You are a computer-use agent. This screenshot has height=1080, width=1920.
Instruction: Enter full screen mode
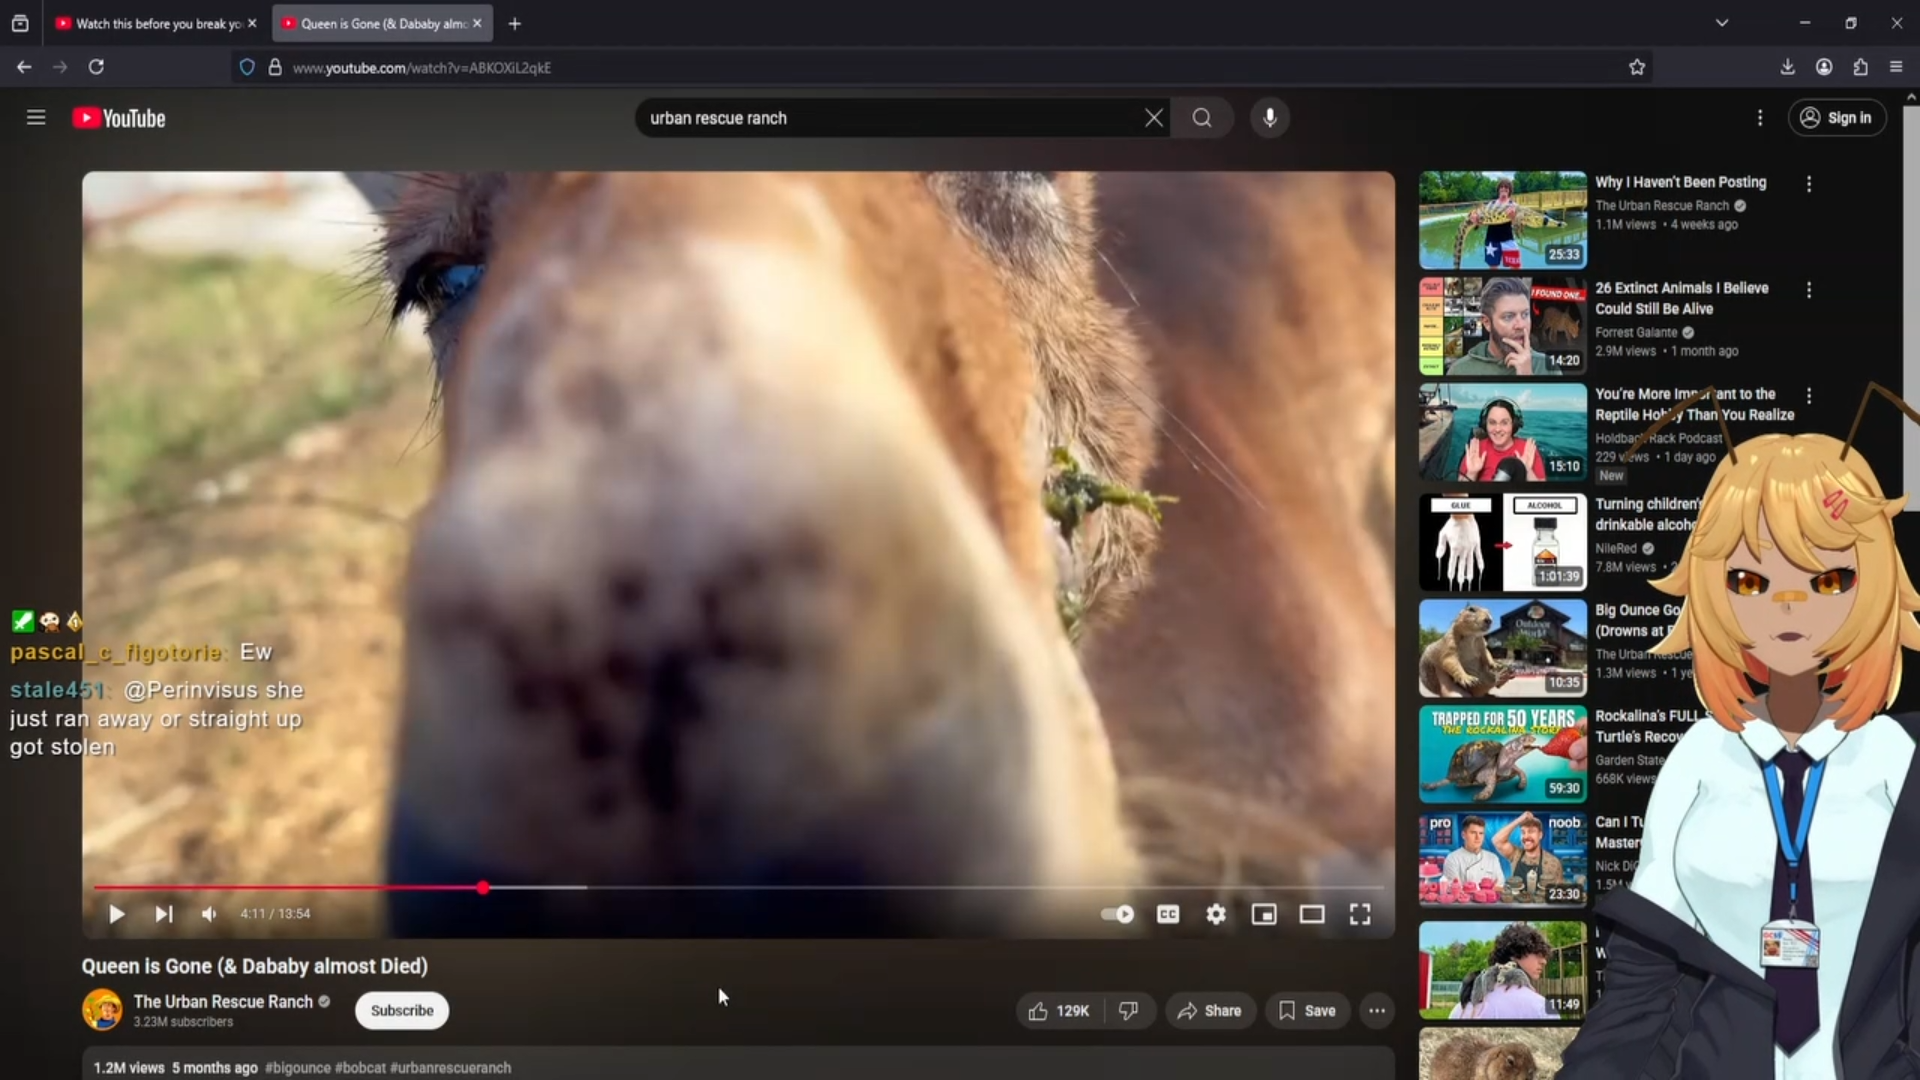[x=1360, y=914]
